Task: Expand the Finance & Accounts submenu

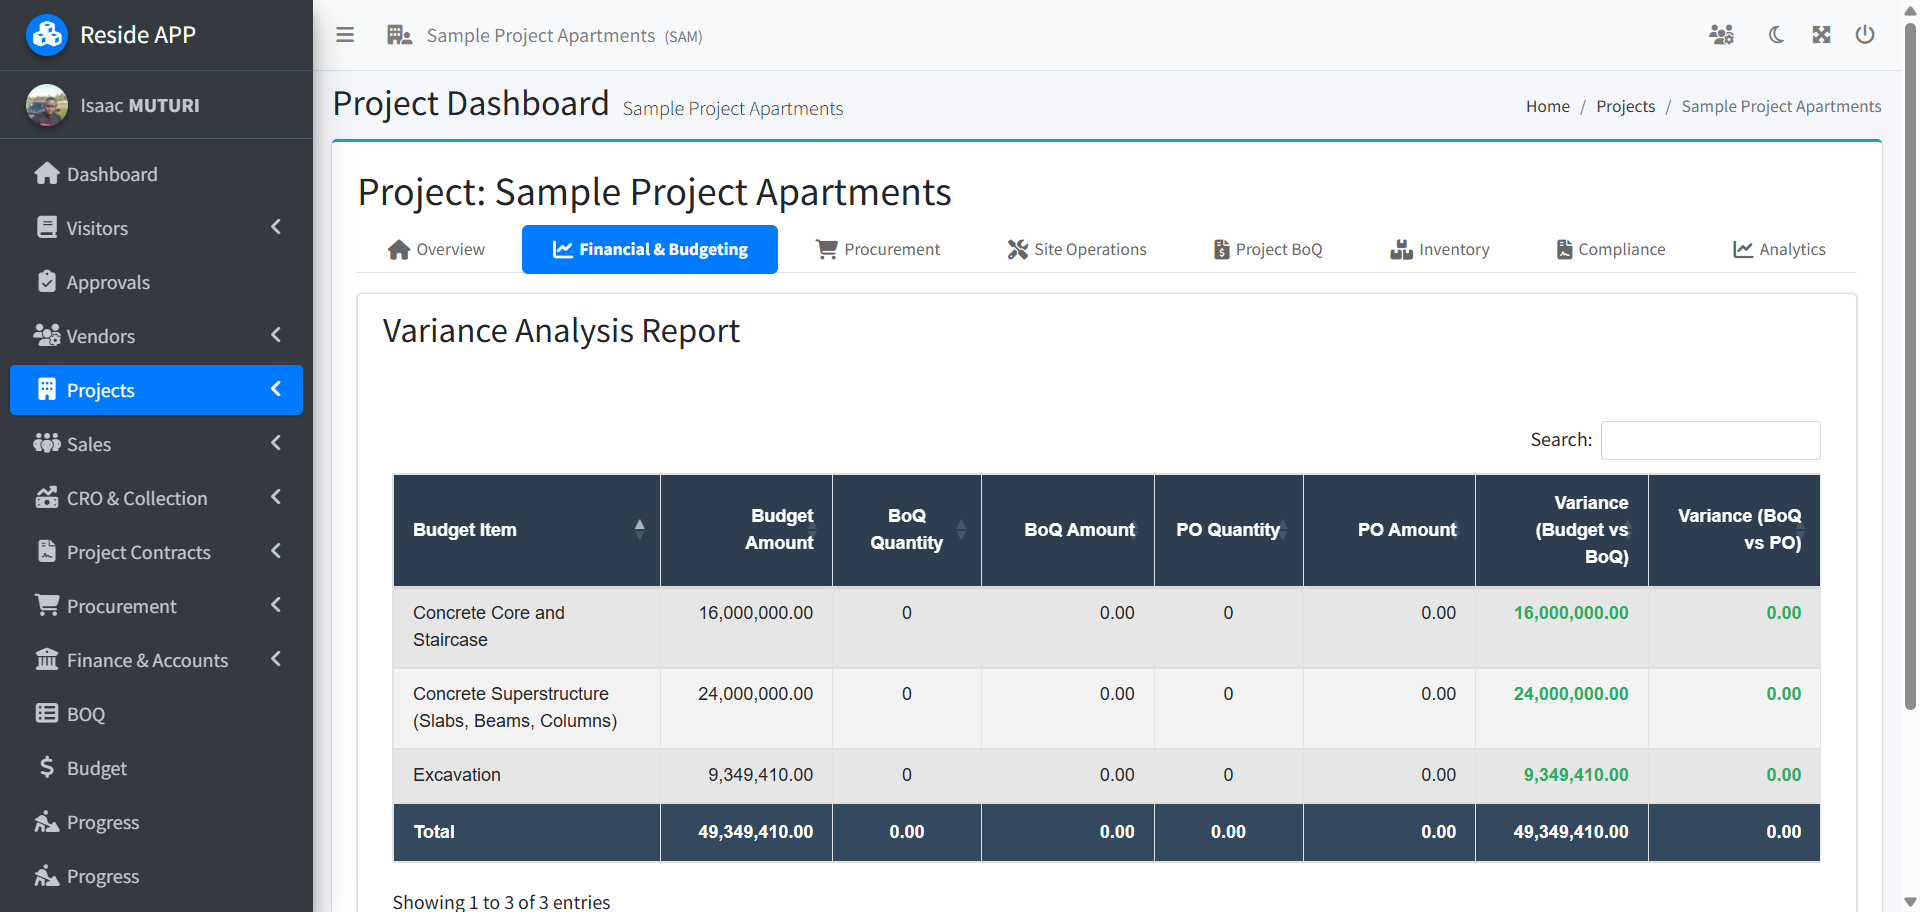Action: [276, 659]
